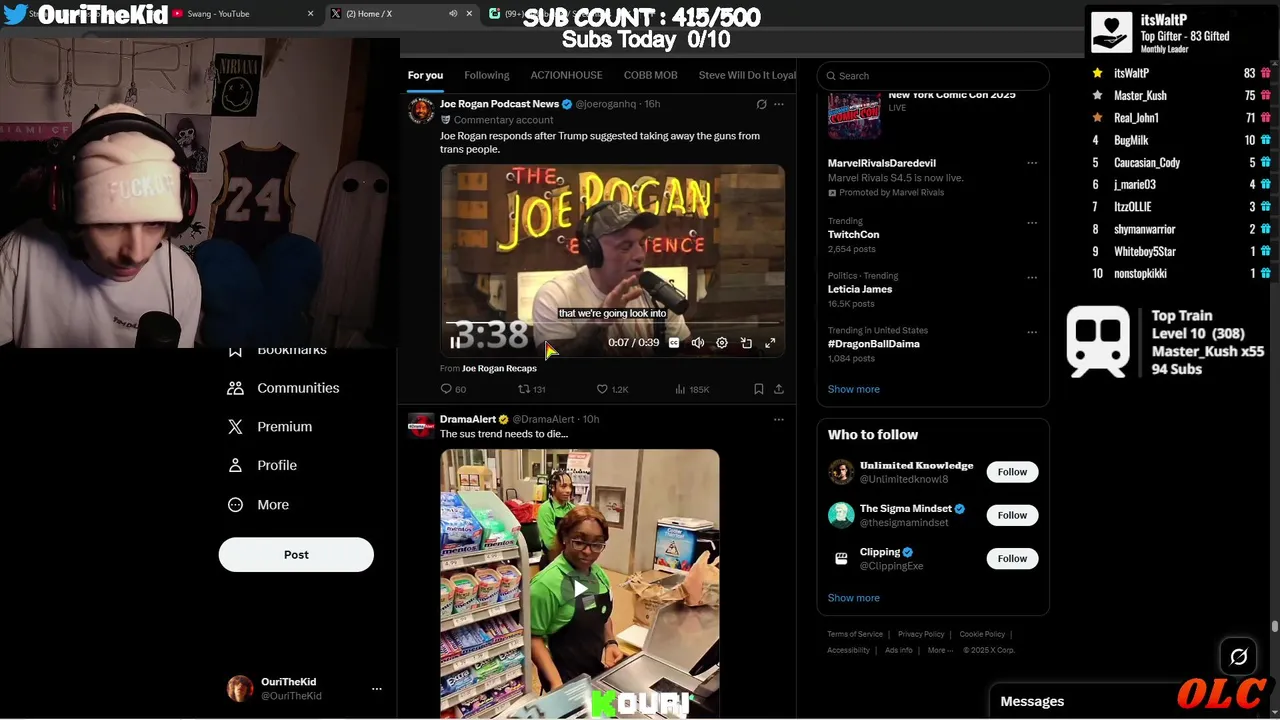The height and width of the screenshot is (720, 1280).
Task: Mute the Joe Rogan video volume
Action: [x=698, y=343]
